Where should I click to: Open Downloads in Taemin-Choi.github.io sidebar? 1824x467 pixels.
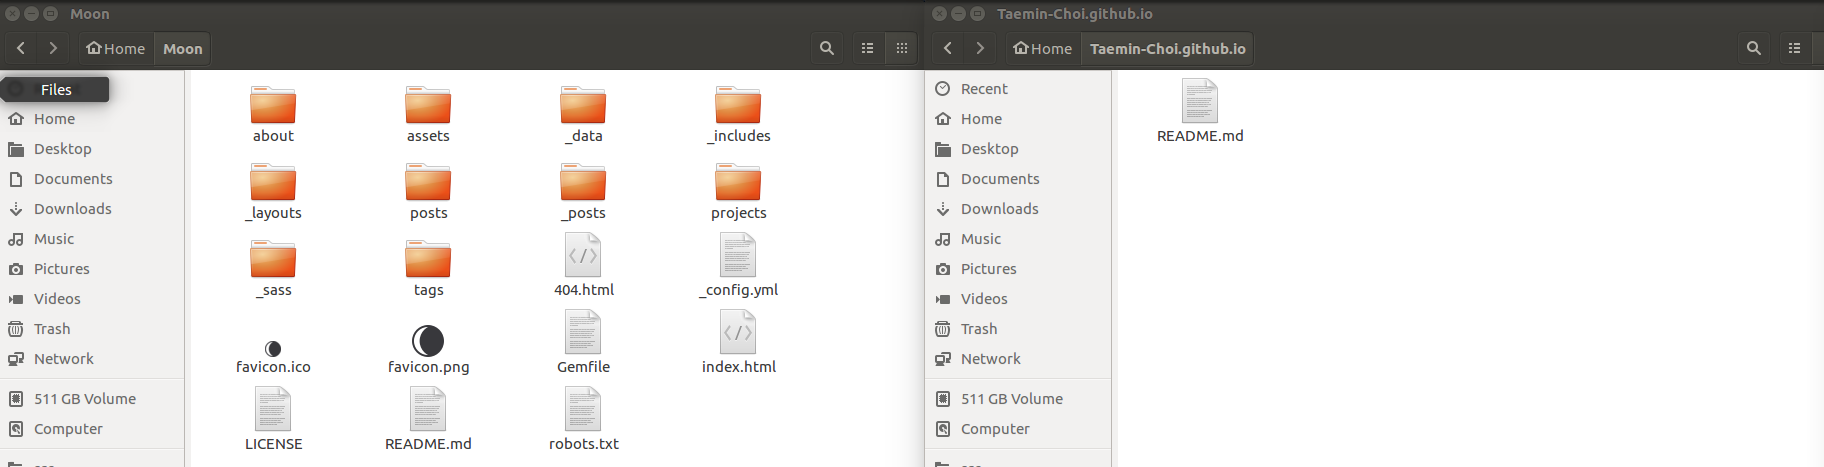(x=1019, y=209)
